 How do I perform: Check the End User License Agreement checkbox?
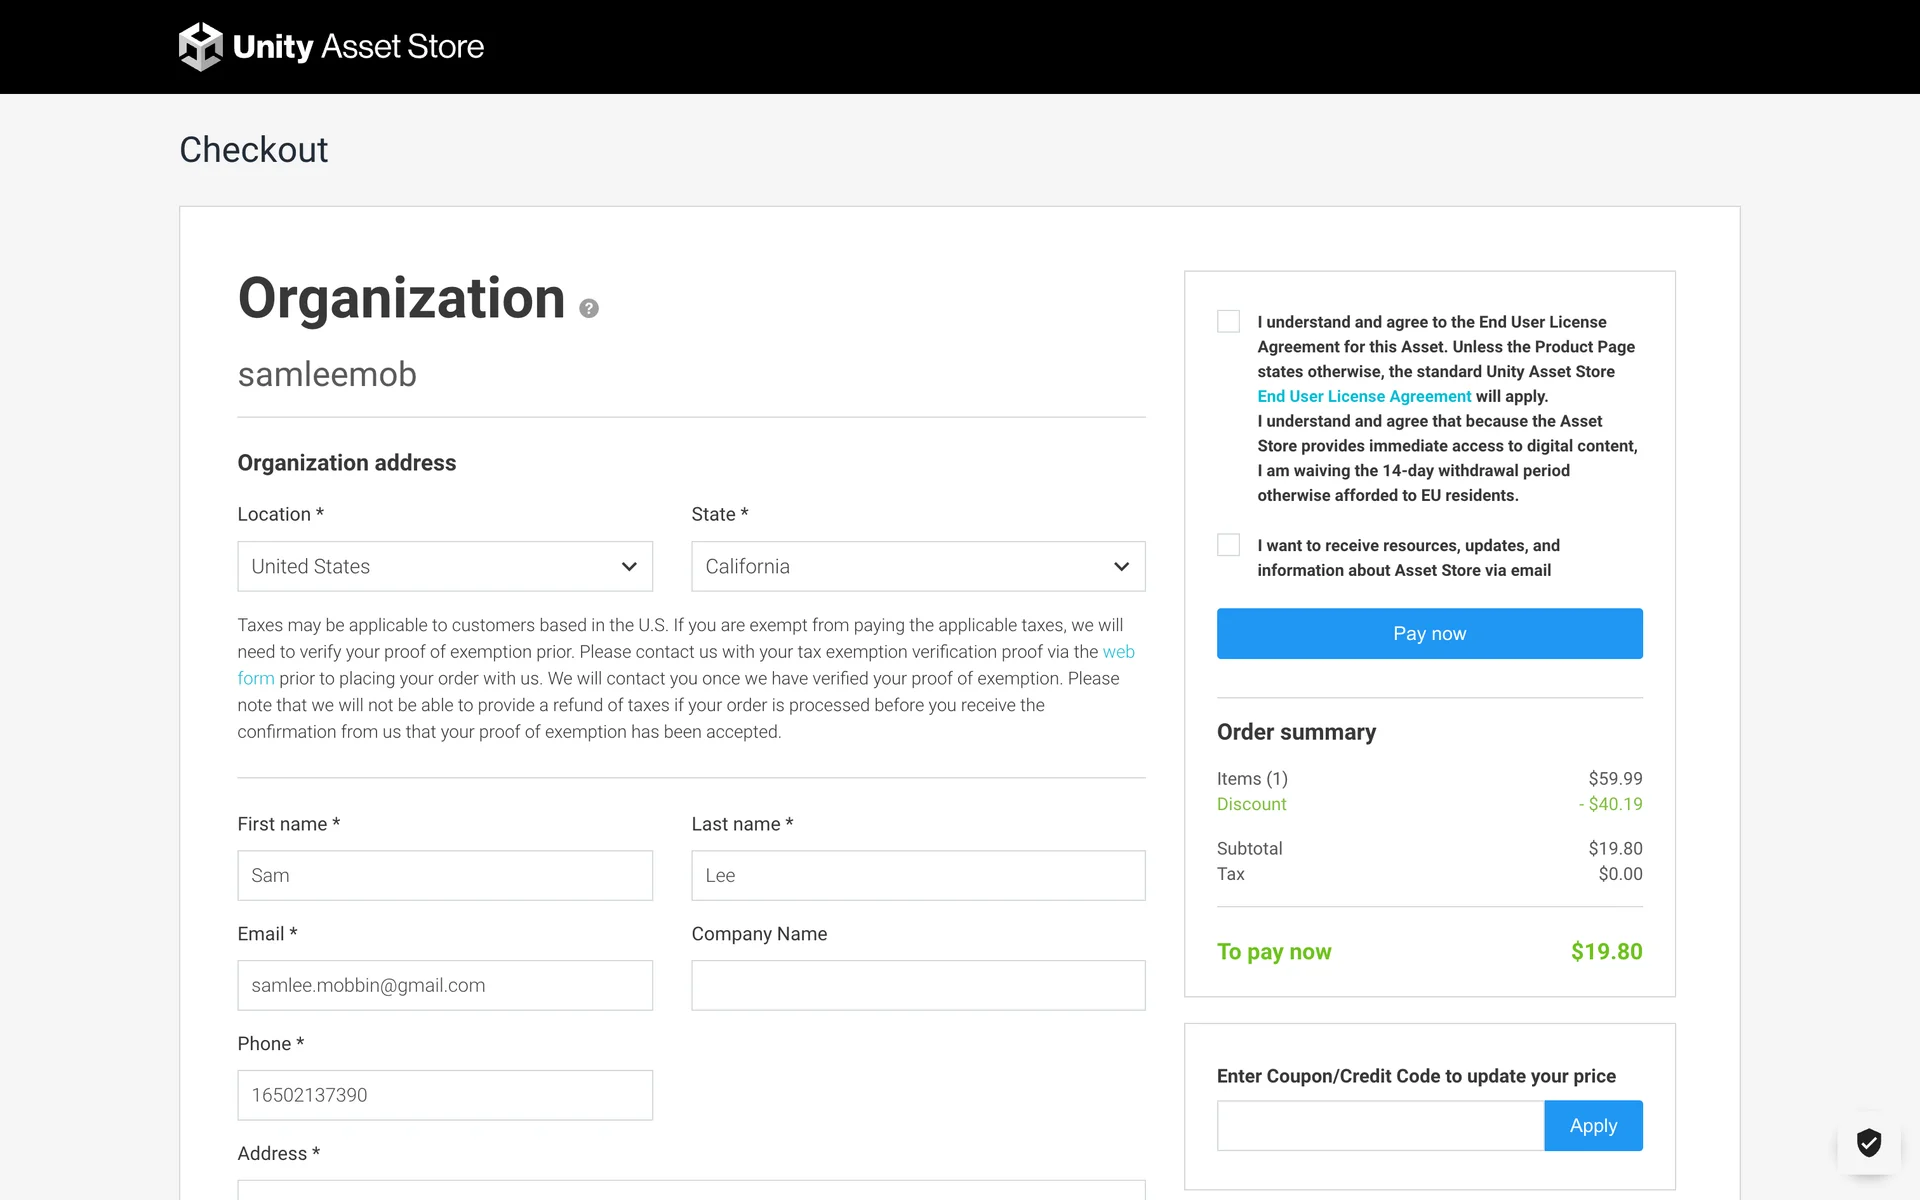[x=1228, y=321]
